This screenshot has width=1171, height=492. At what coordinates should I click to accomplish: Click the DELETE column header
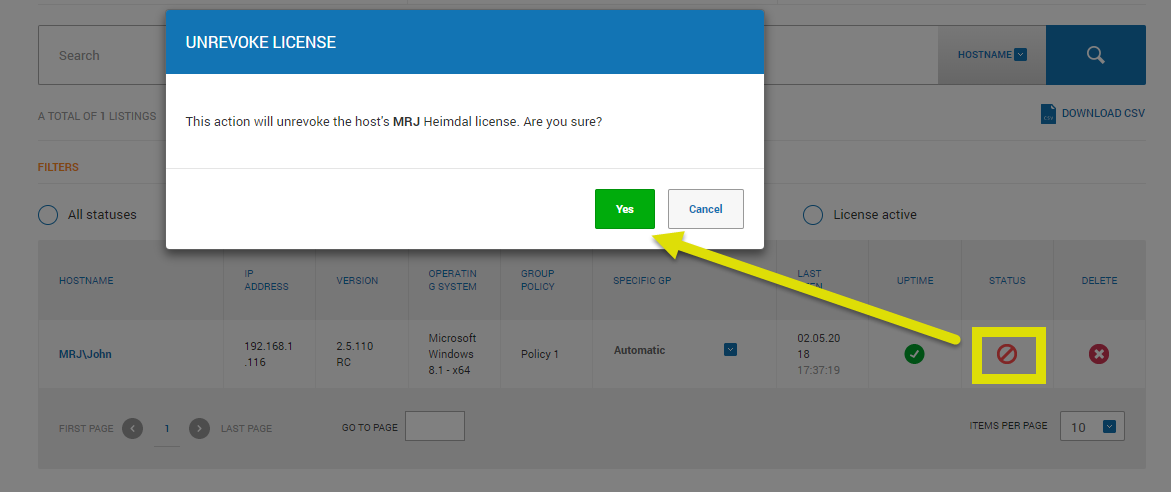(x=1099, y=281)
